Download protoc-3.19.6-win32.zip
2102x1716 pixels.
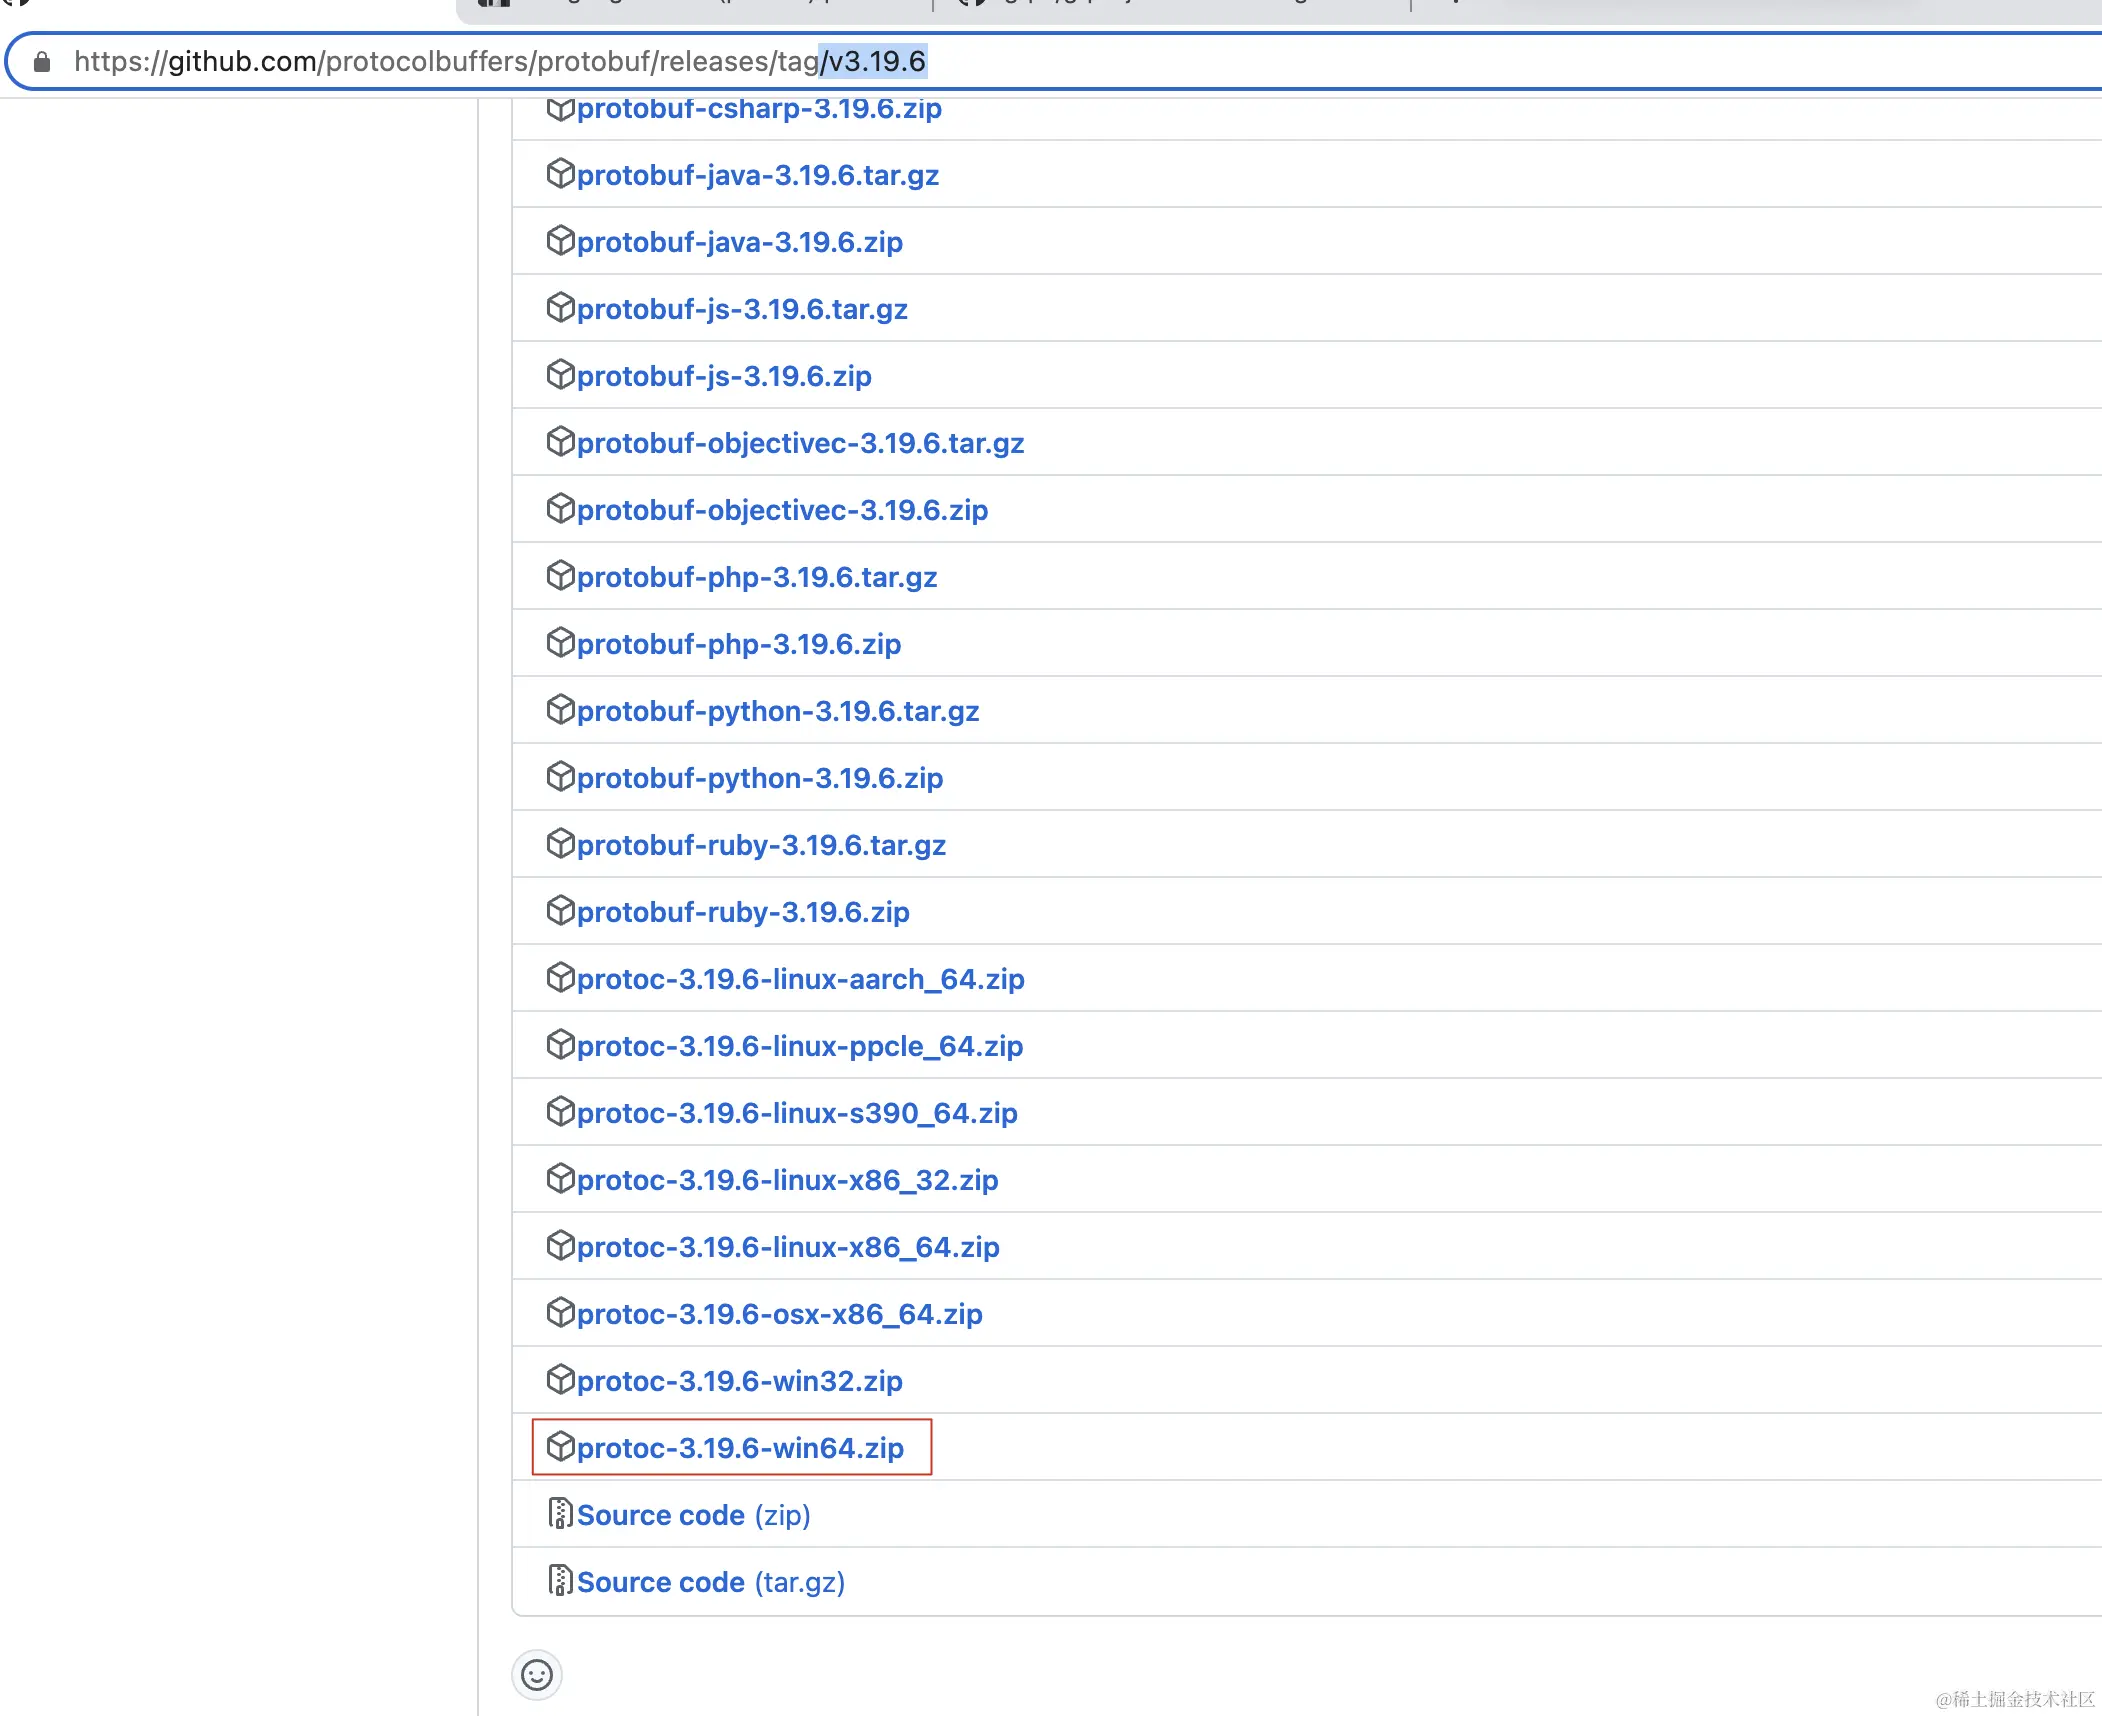coord(739,1381)
